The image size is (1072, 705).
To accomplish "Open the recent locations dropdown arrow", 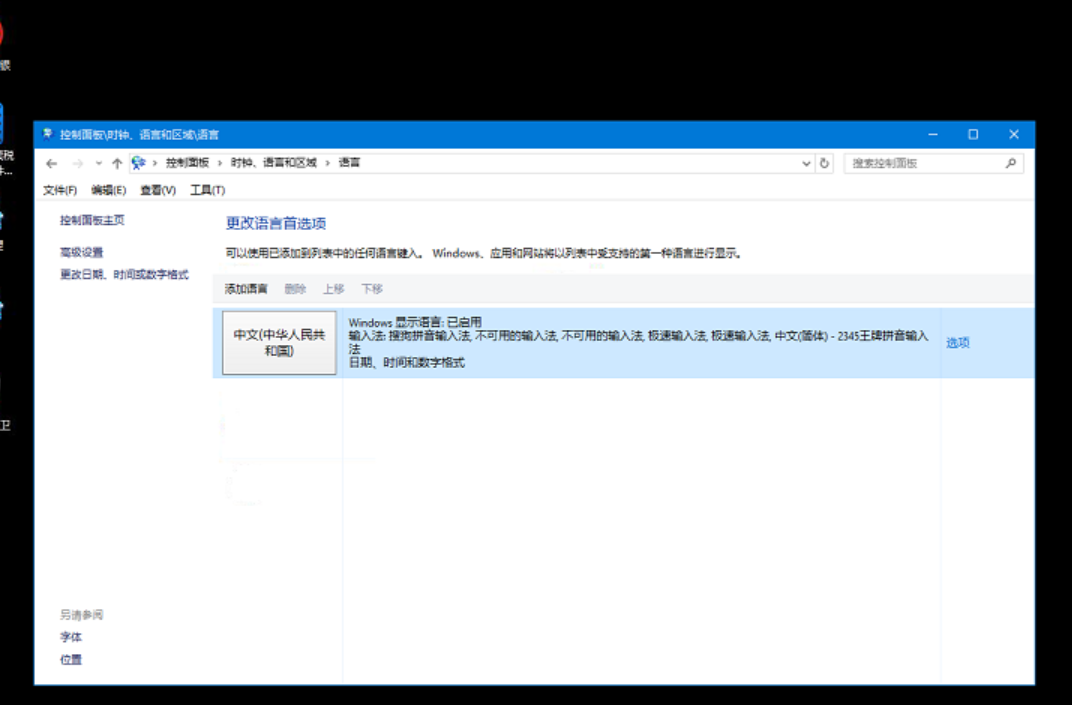I will click(98, 163).
